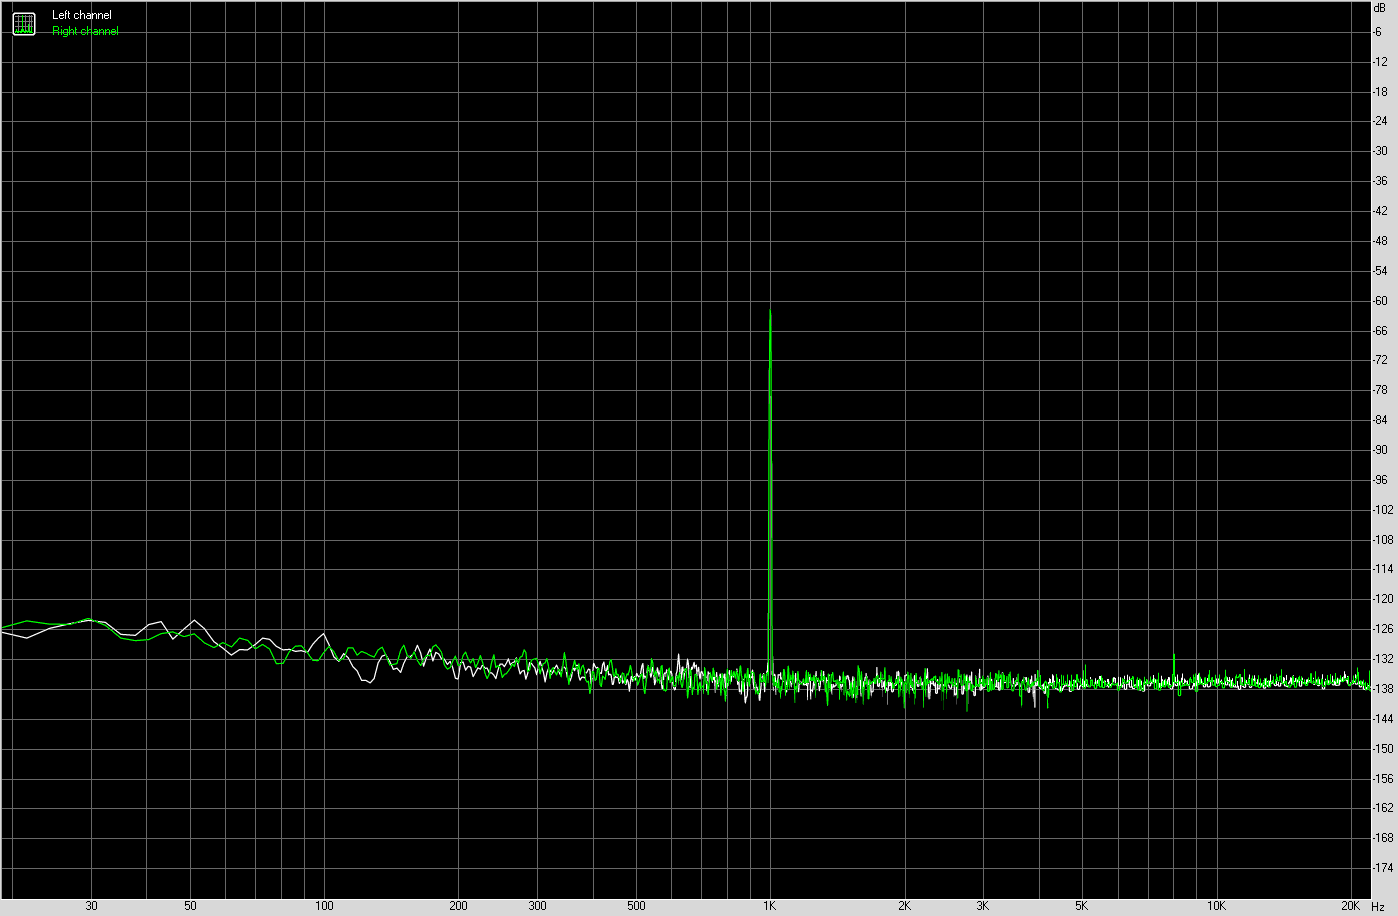Image resolution: width=1398 pixels, height=916 pixels.
Task: Click the '-78' dB axis label
Action: [x=1380, y=390]
